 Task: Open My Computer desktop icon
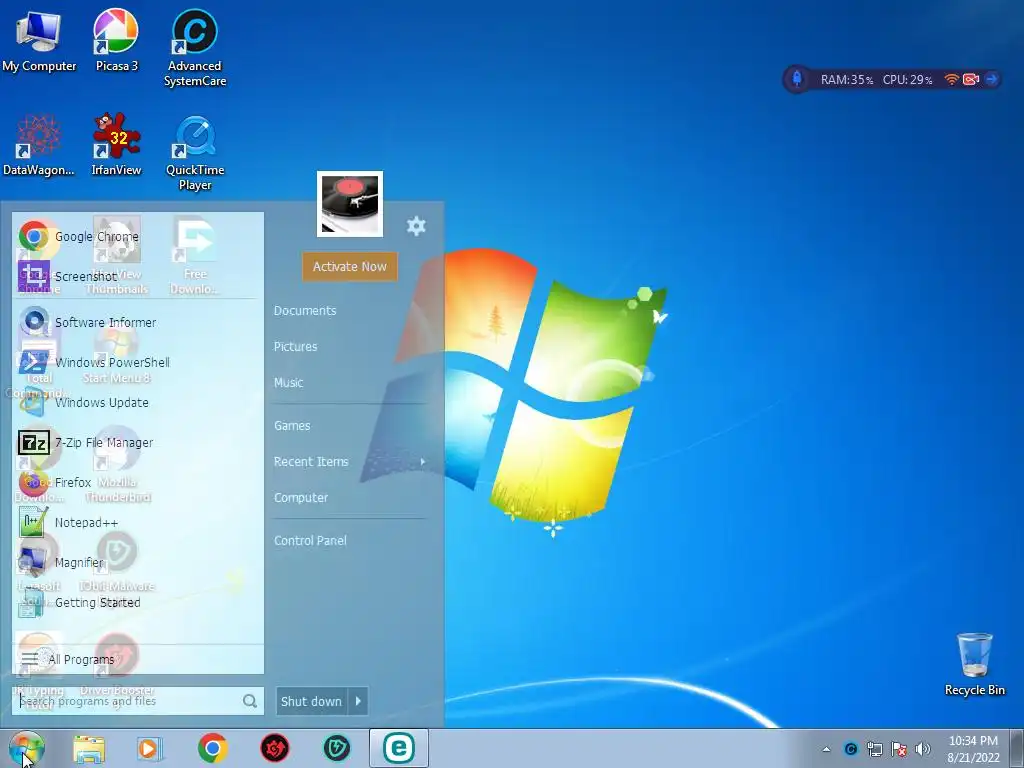(39, 41)
